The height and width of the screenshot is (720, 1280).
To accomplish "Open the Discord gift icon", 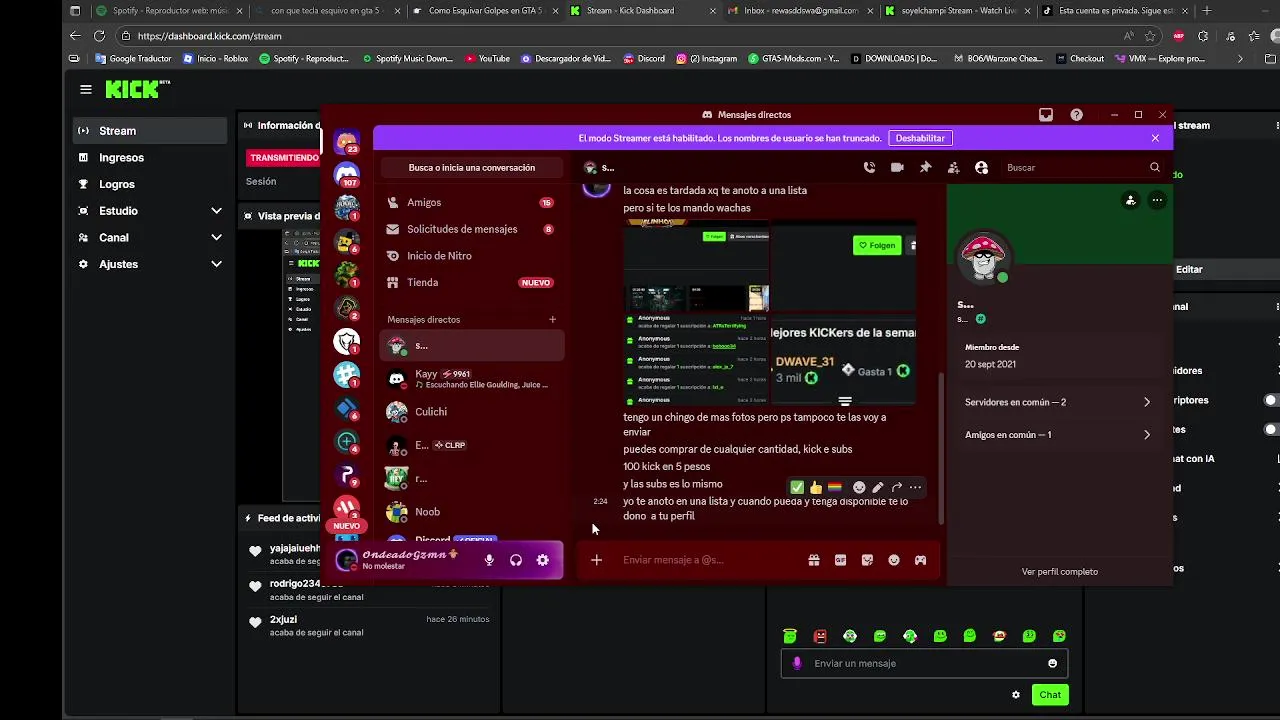I will 814,560.
